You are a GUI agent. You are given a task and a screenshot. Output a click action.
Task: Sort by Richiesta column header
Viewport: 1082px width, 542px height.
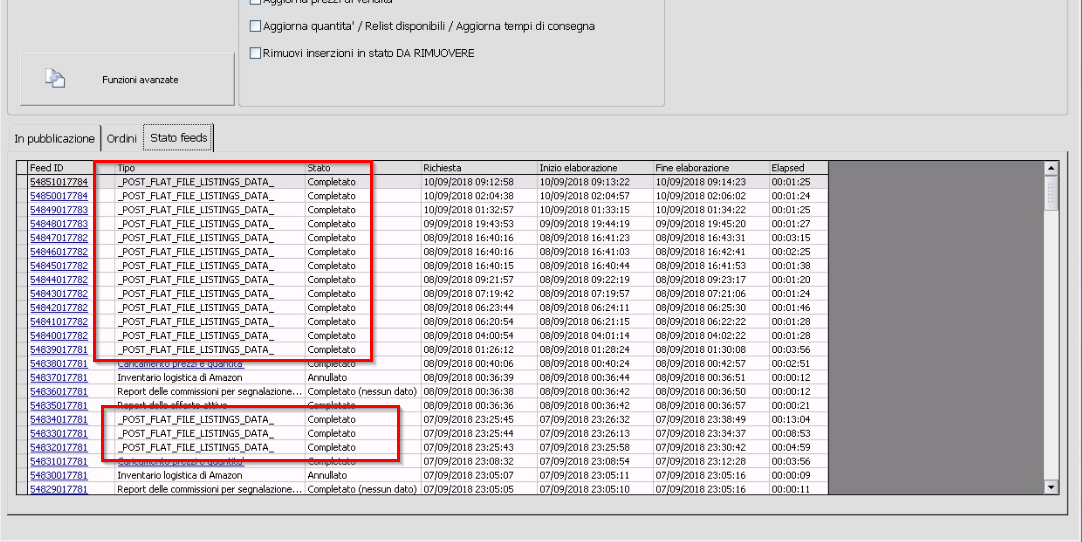[479, 167]
